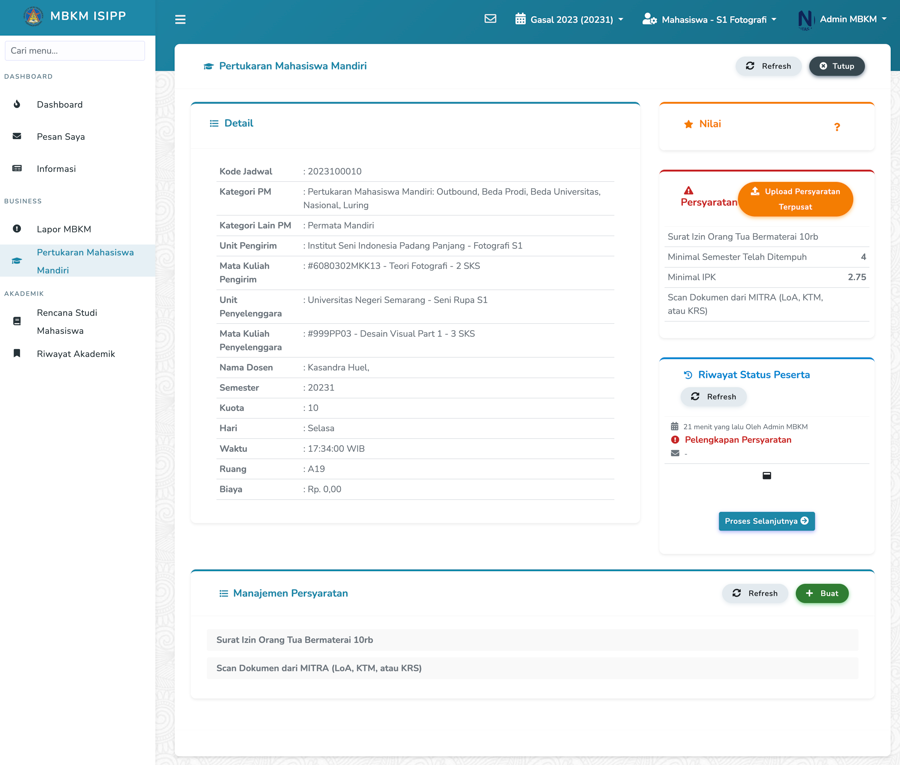
Task: Click Proses Selanjutnya button
Action: click(x=766, y=521)
